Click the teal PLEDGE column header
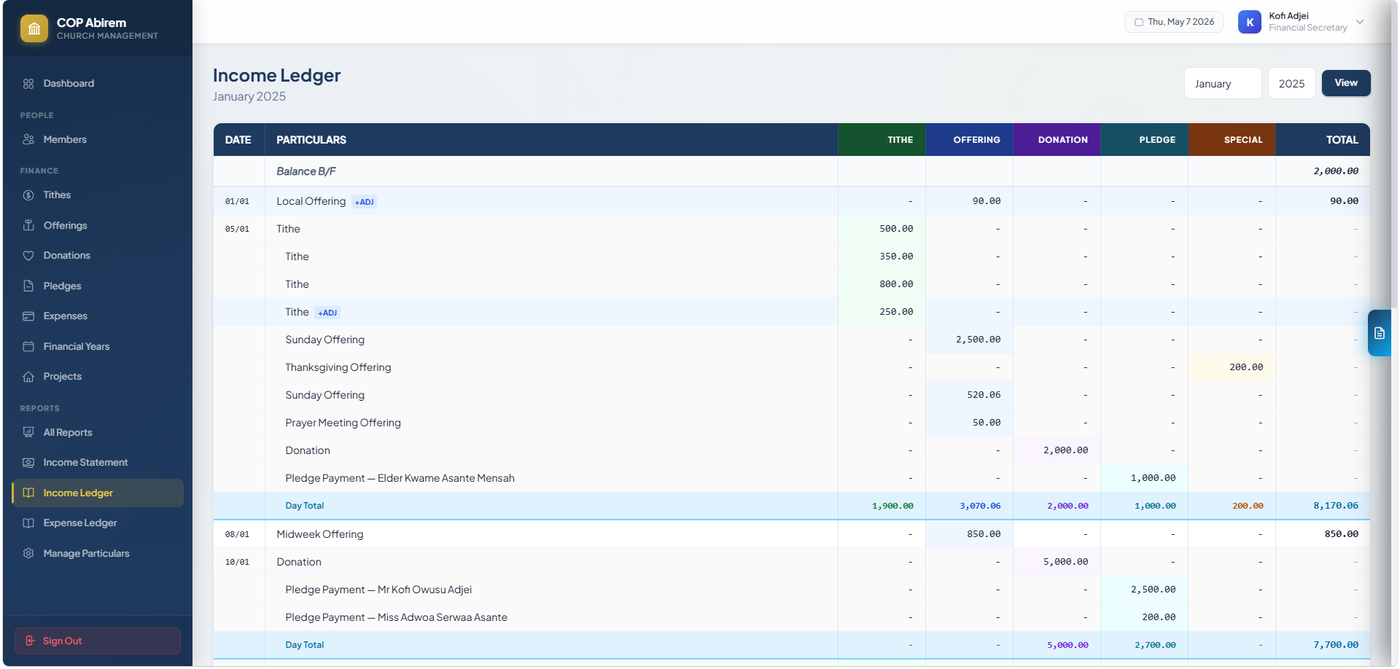 click(1145, 140)
